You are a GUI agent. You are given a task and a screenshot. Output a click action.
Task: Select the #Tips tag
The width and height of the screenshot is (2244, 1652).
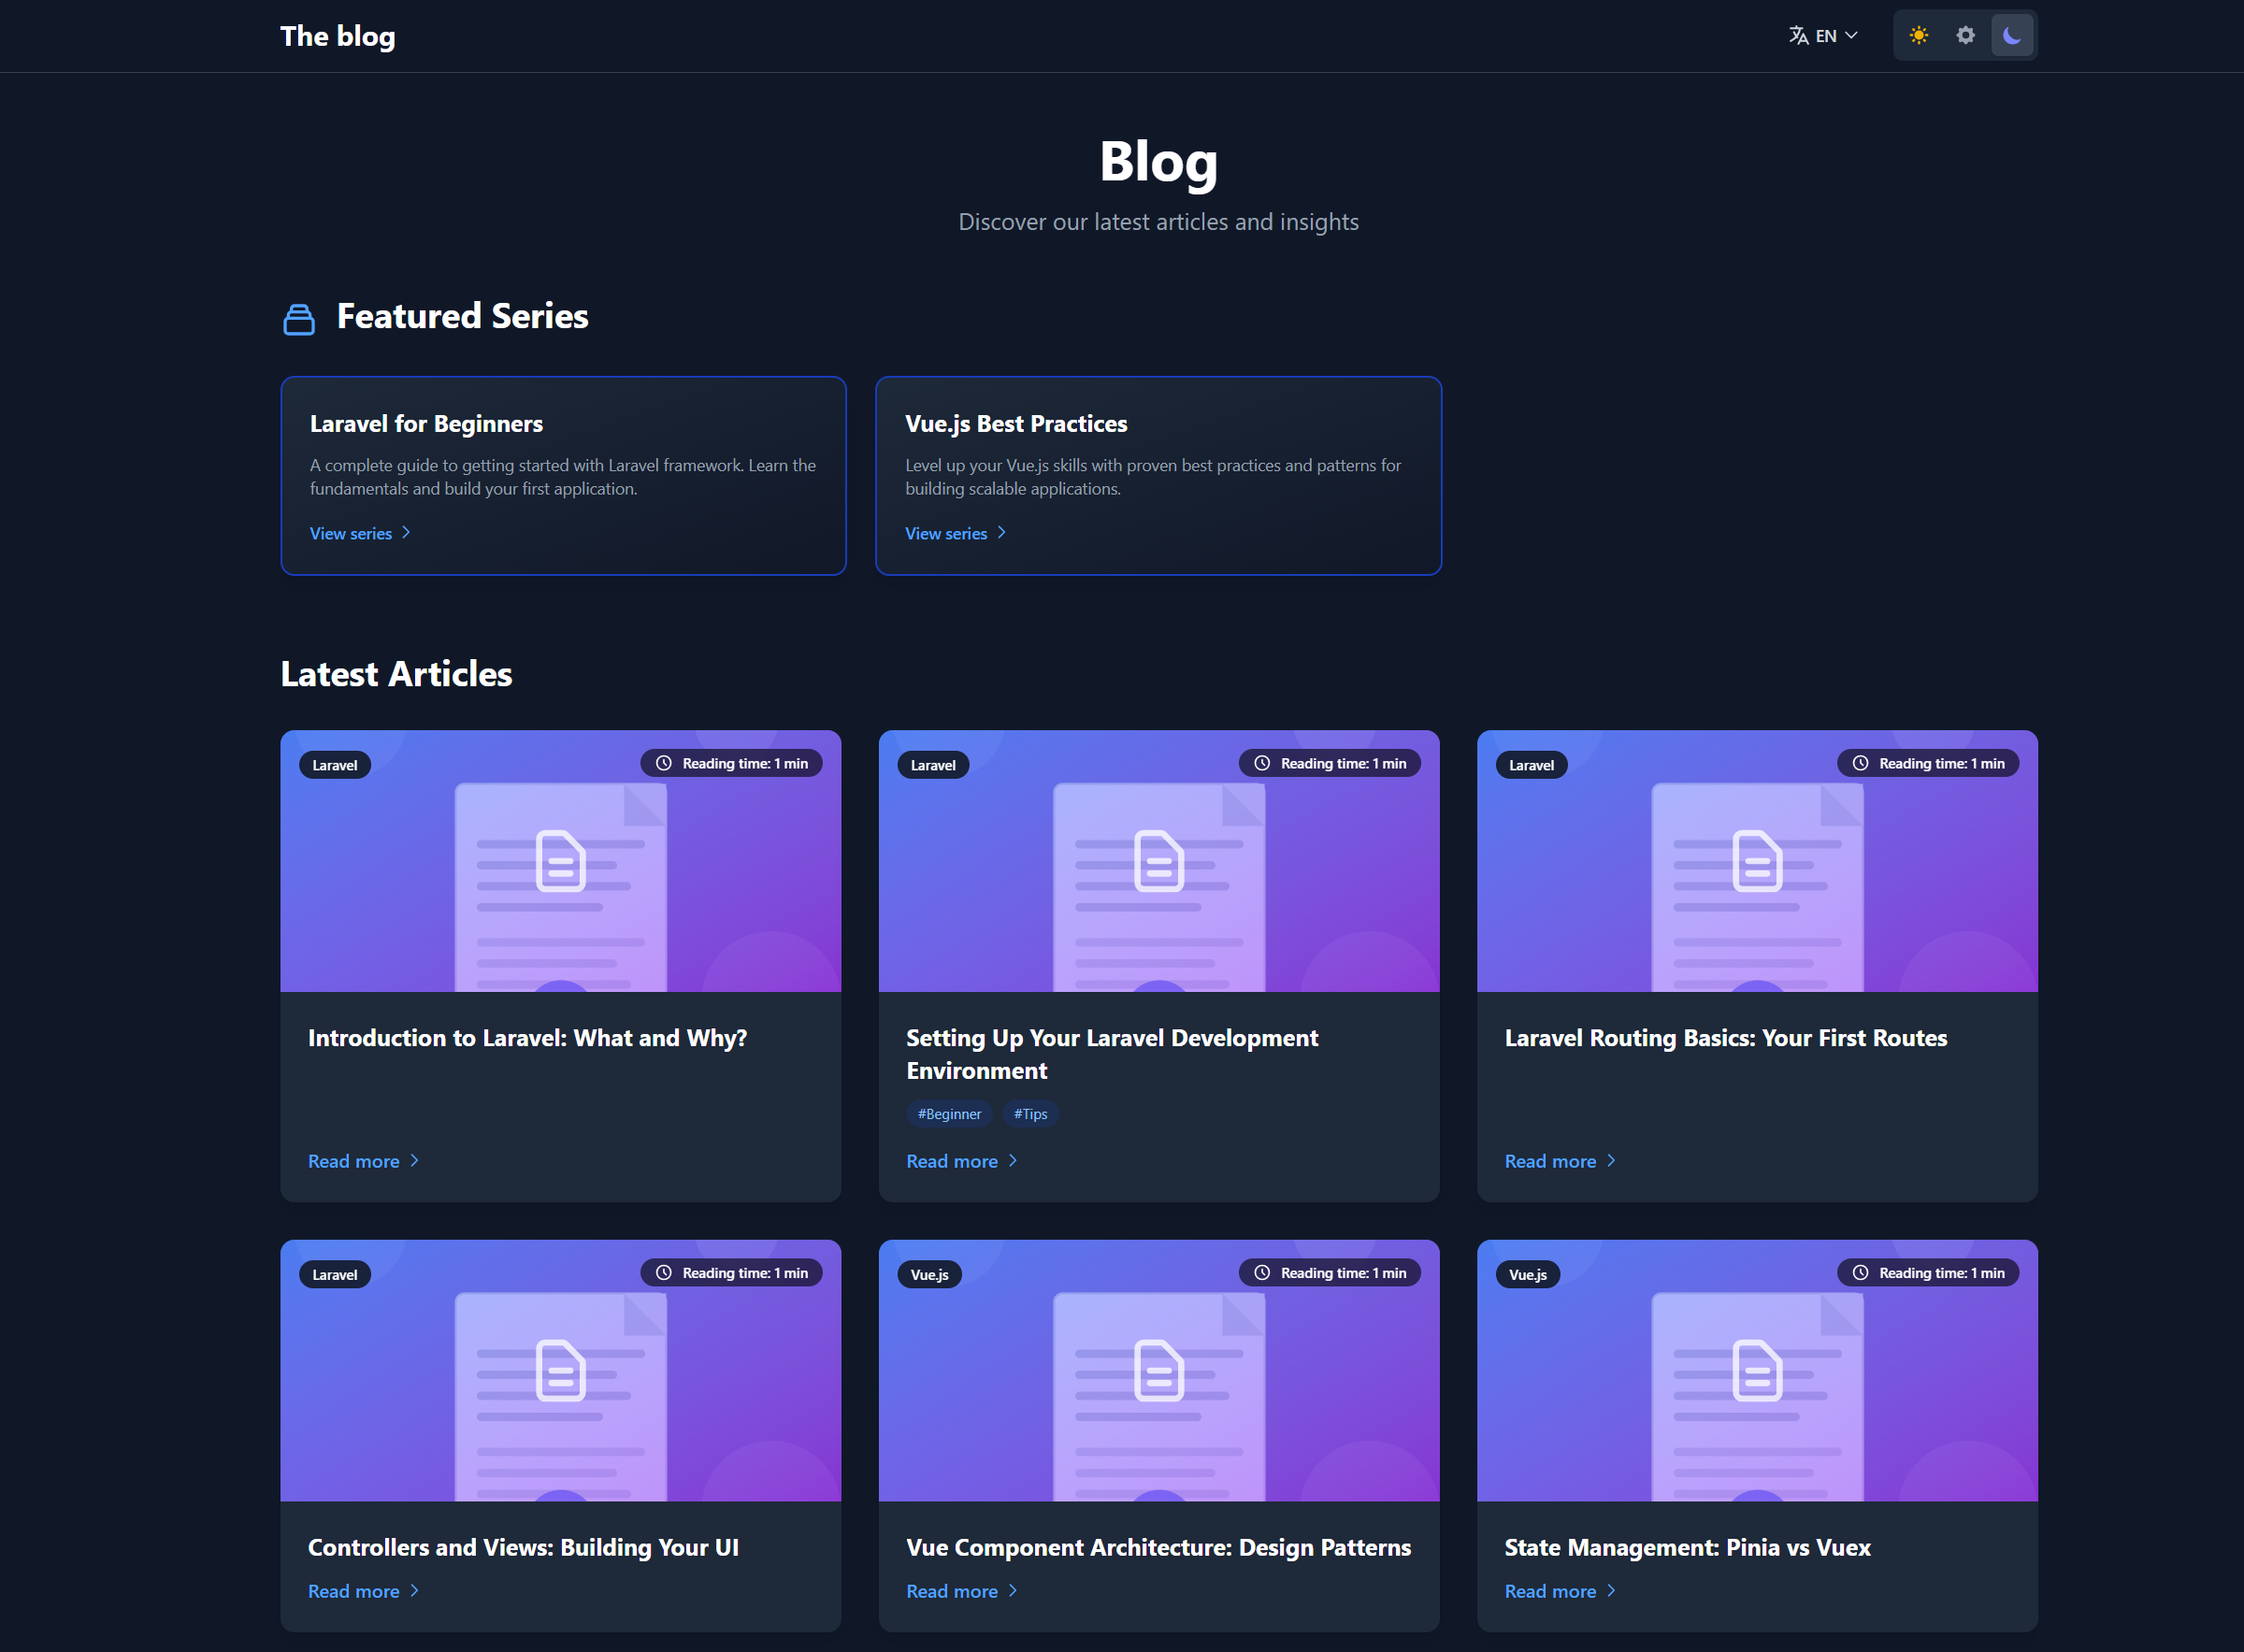pyautogui.click(x=1030, y=1114)
